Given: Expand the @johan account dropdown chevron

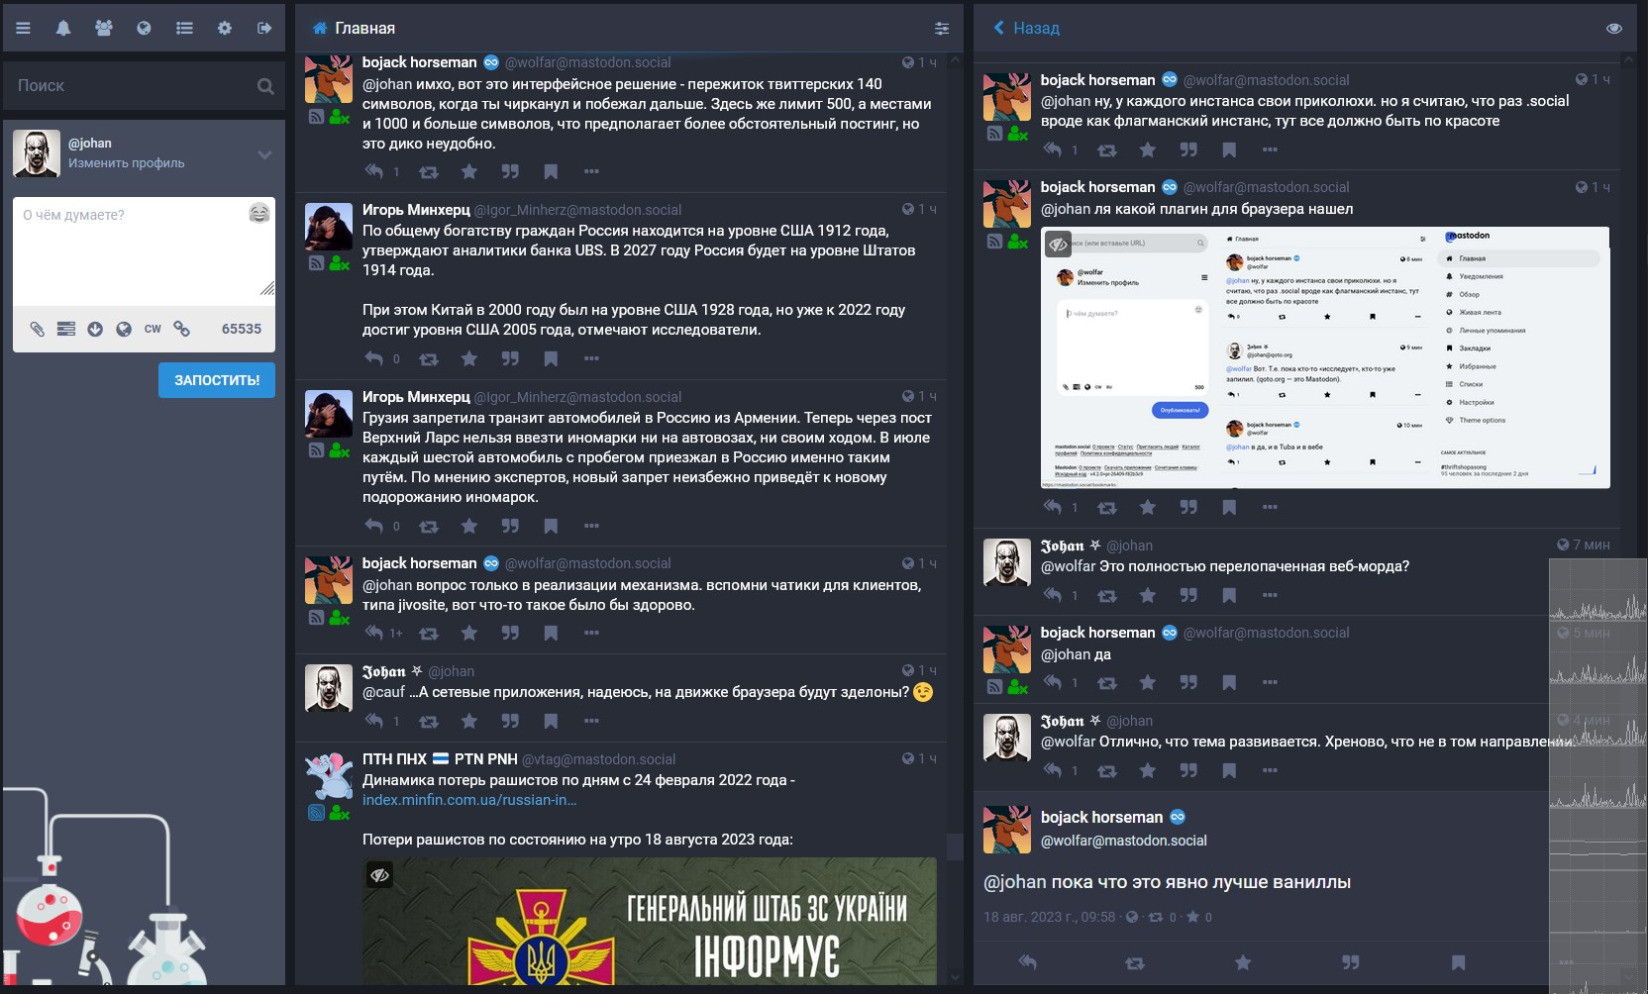Looking at the screenshot, I should pyautogui.click(x=264, y=154).
